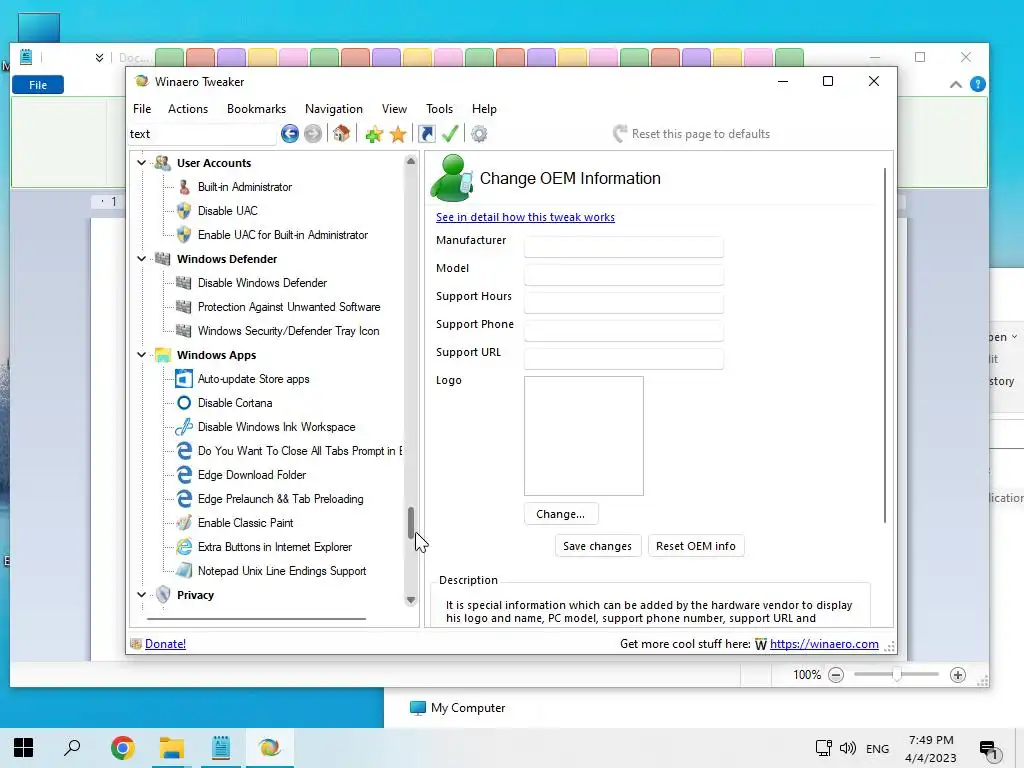
Task: Click the Auto-update Store apps icon
Action: coord(184,379)
